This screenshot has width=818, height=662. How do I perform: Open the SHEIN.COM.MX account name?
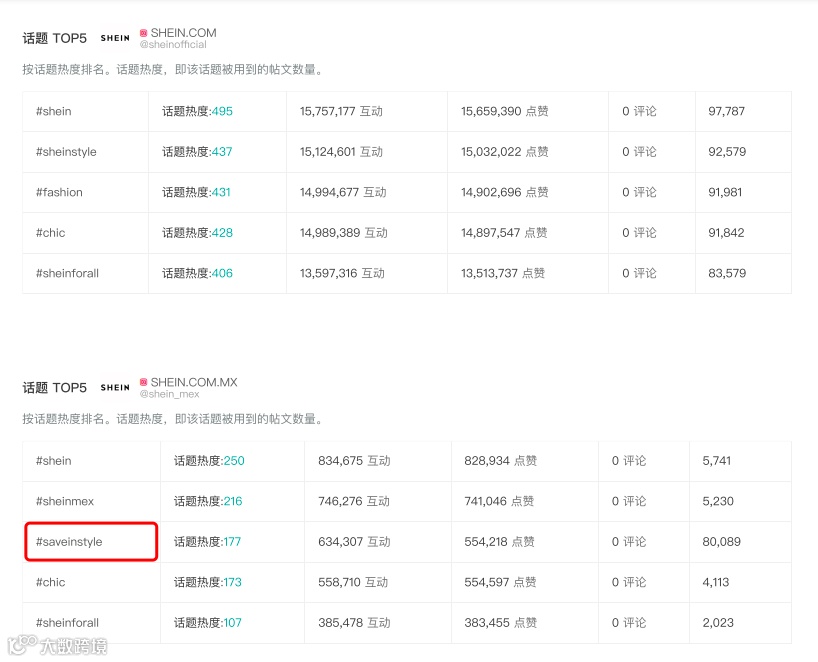[194, 382]
